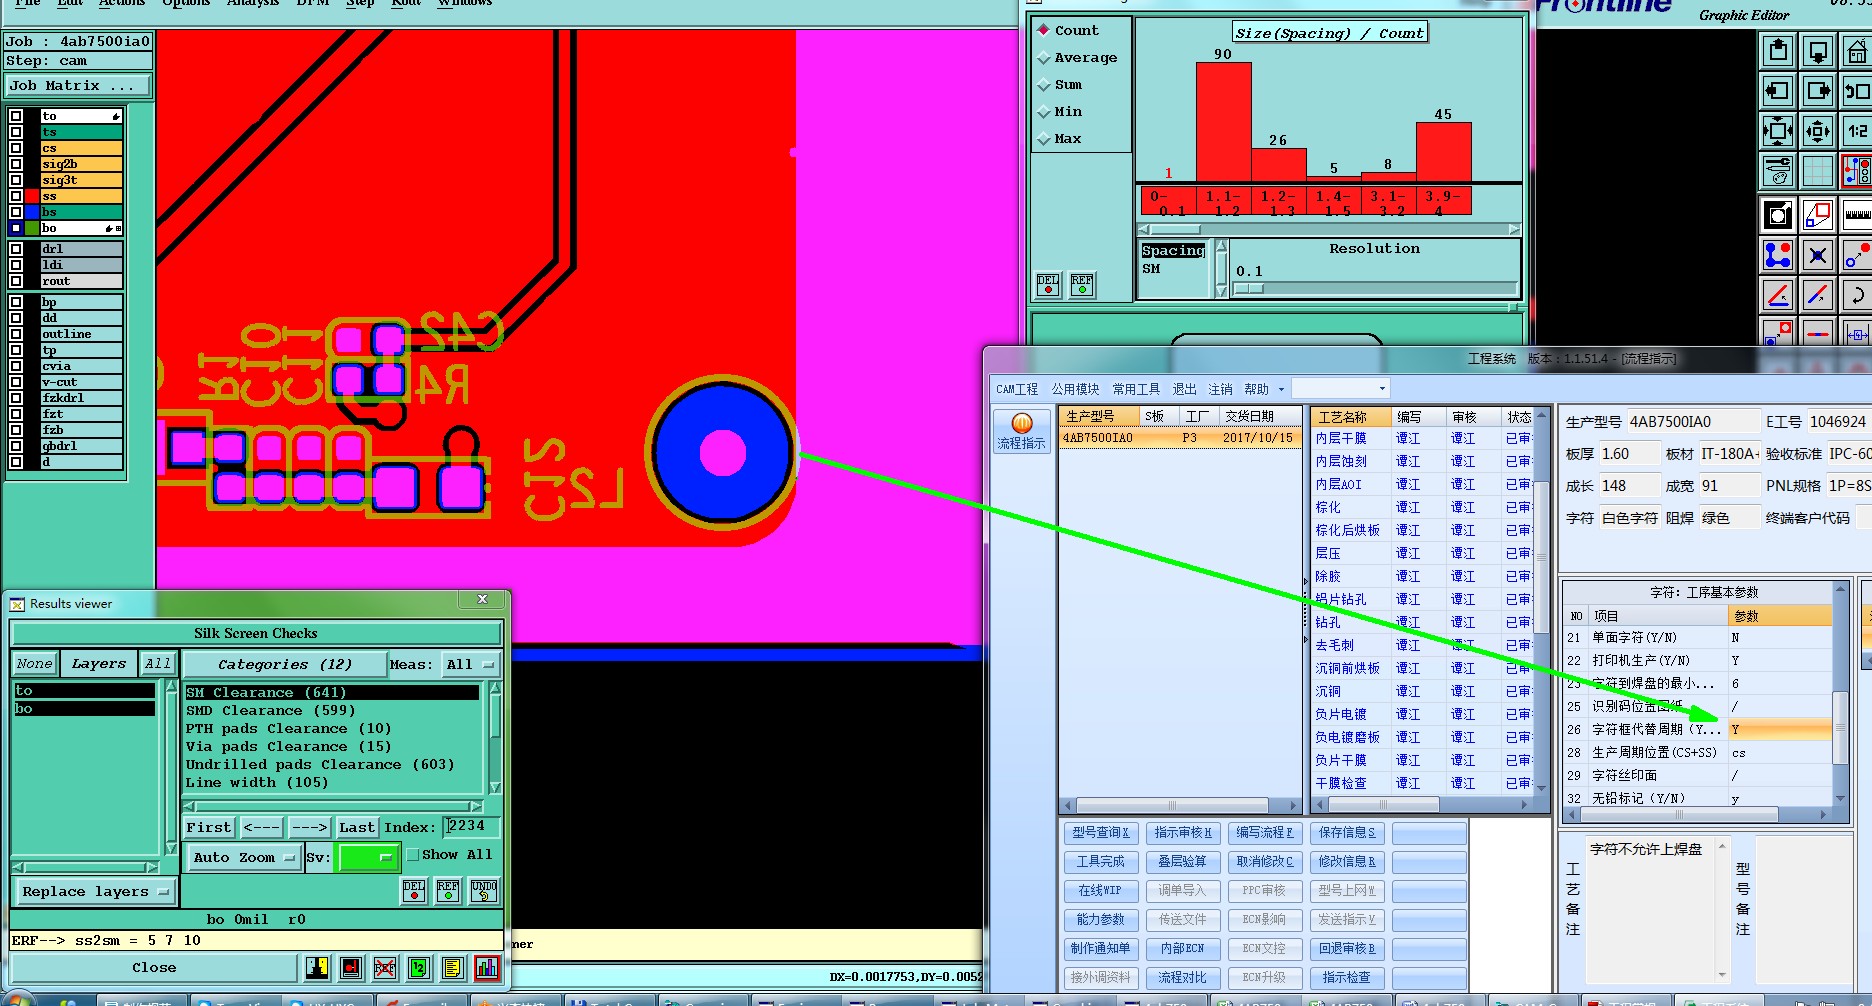Click the Last button in Results viewer
This screenshot has height=1006, width=1872.
(x=357, y=828)
